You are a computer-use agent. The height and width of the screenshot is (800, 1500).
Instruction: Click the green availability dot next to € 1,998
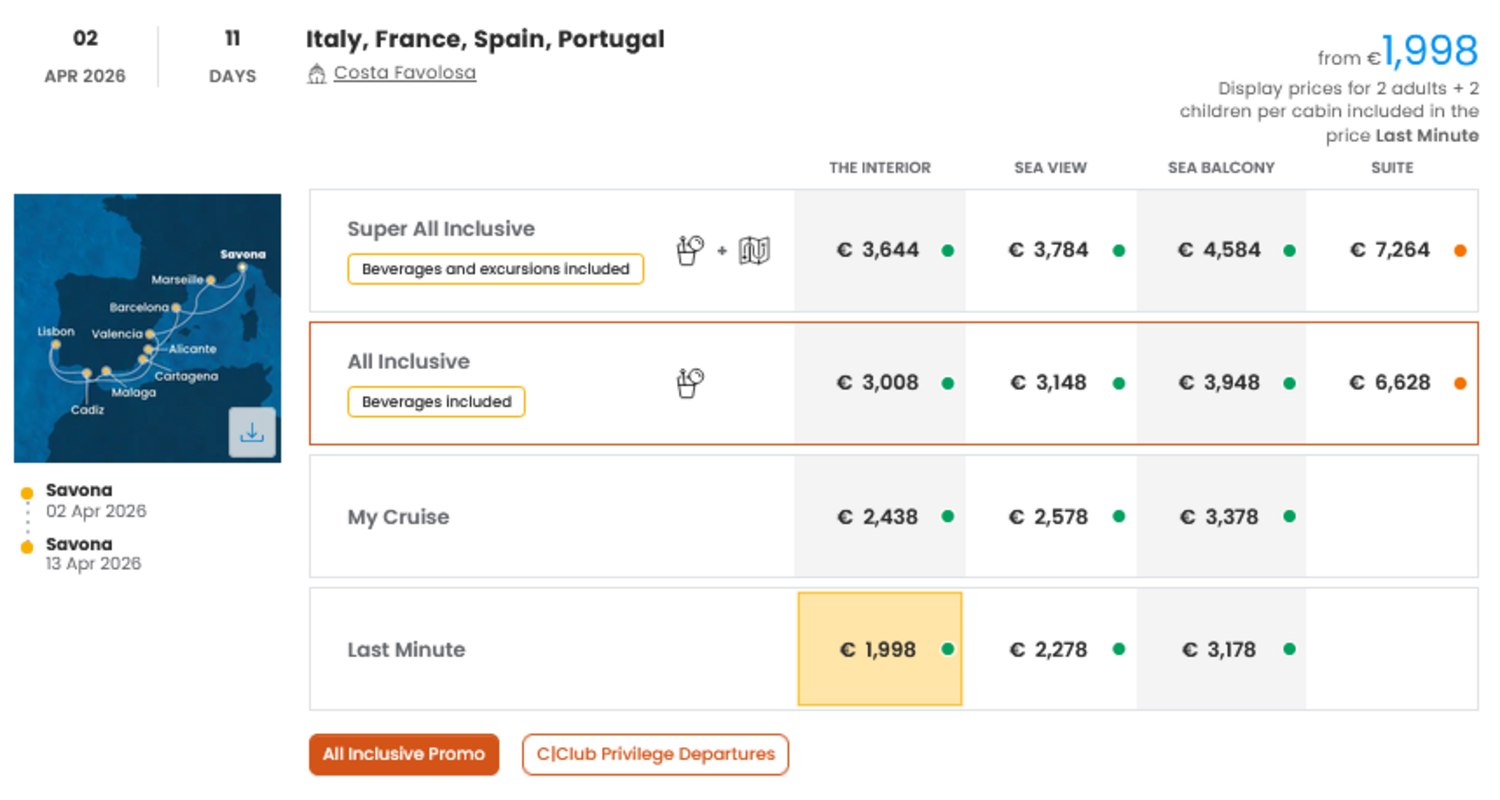[947, 649]
